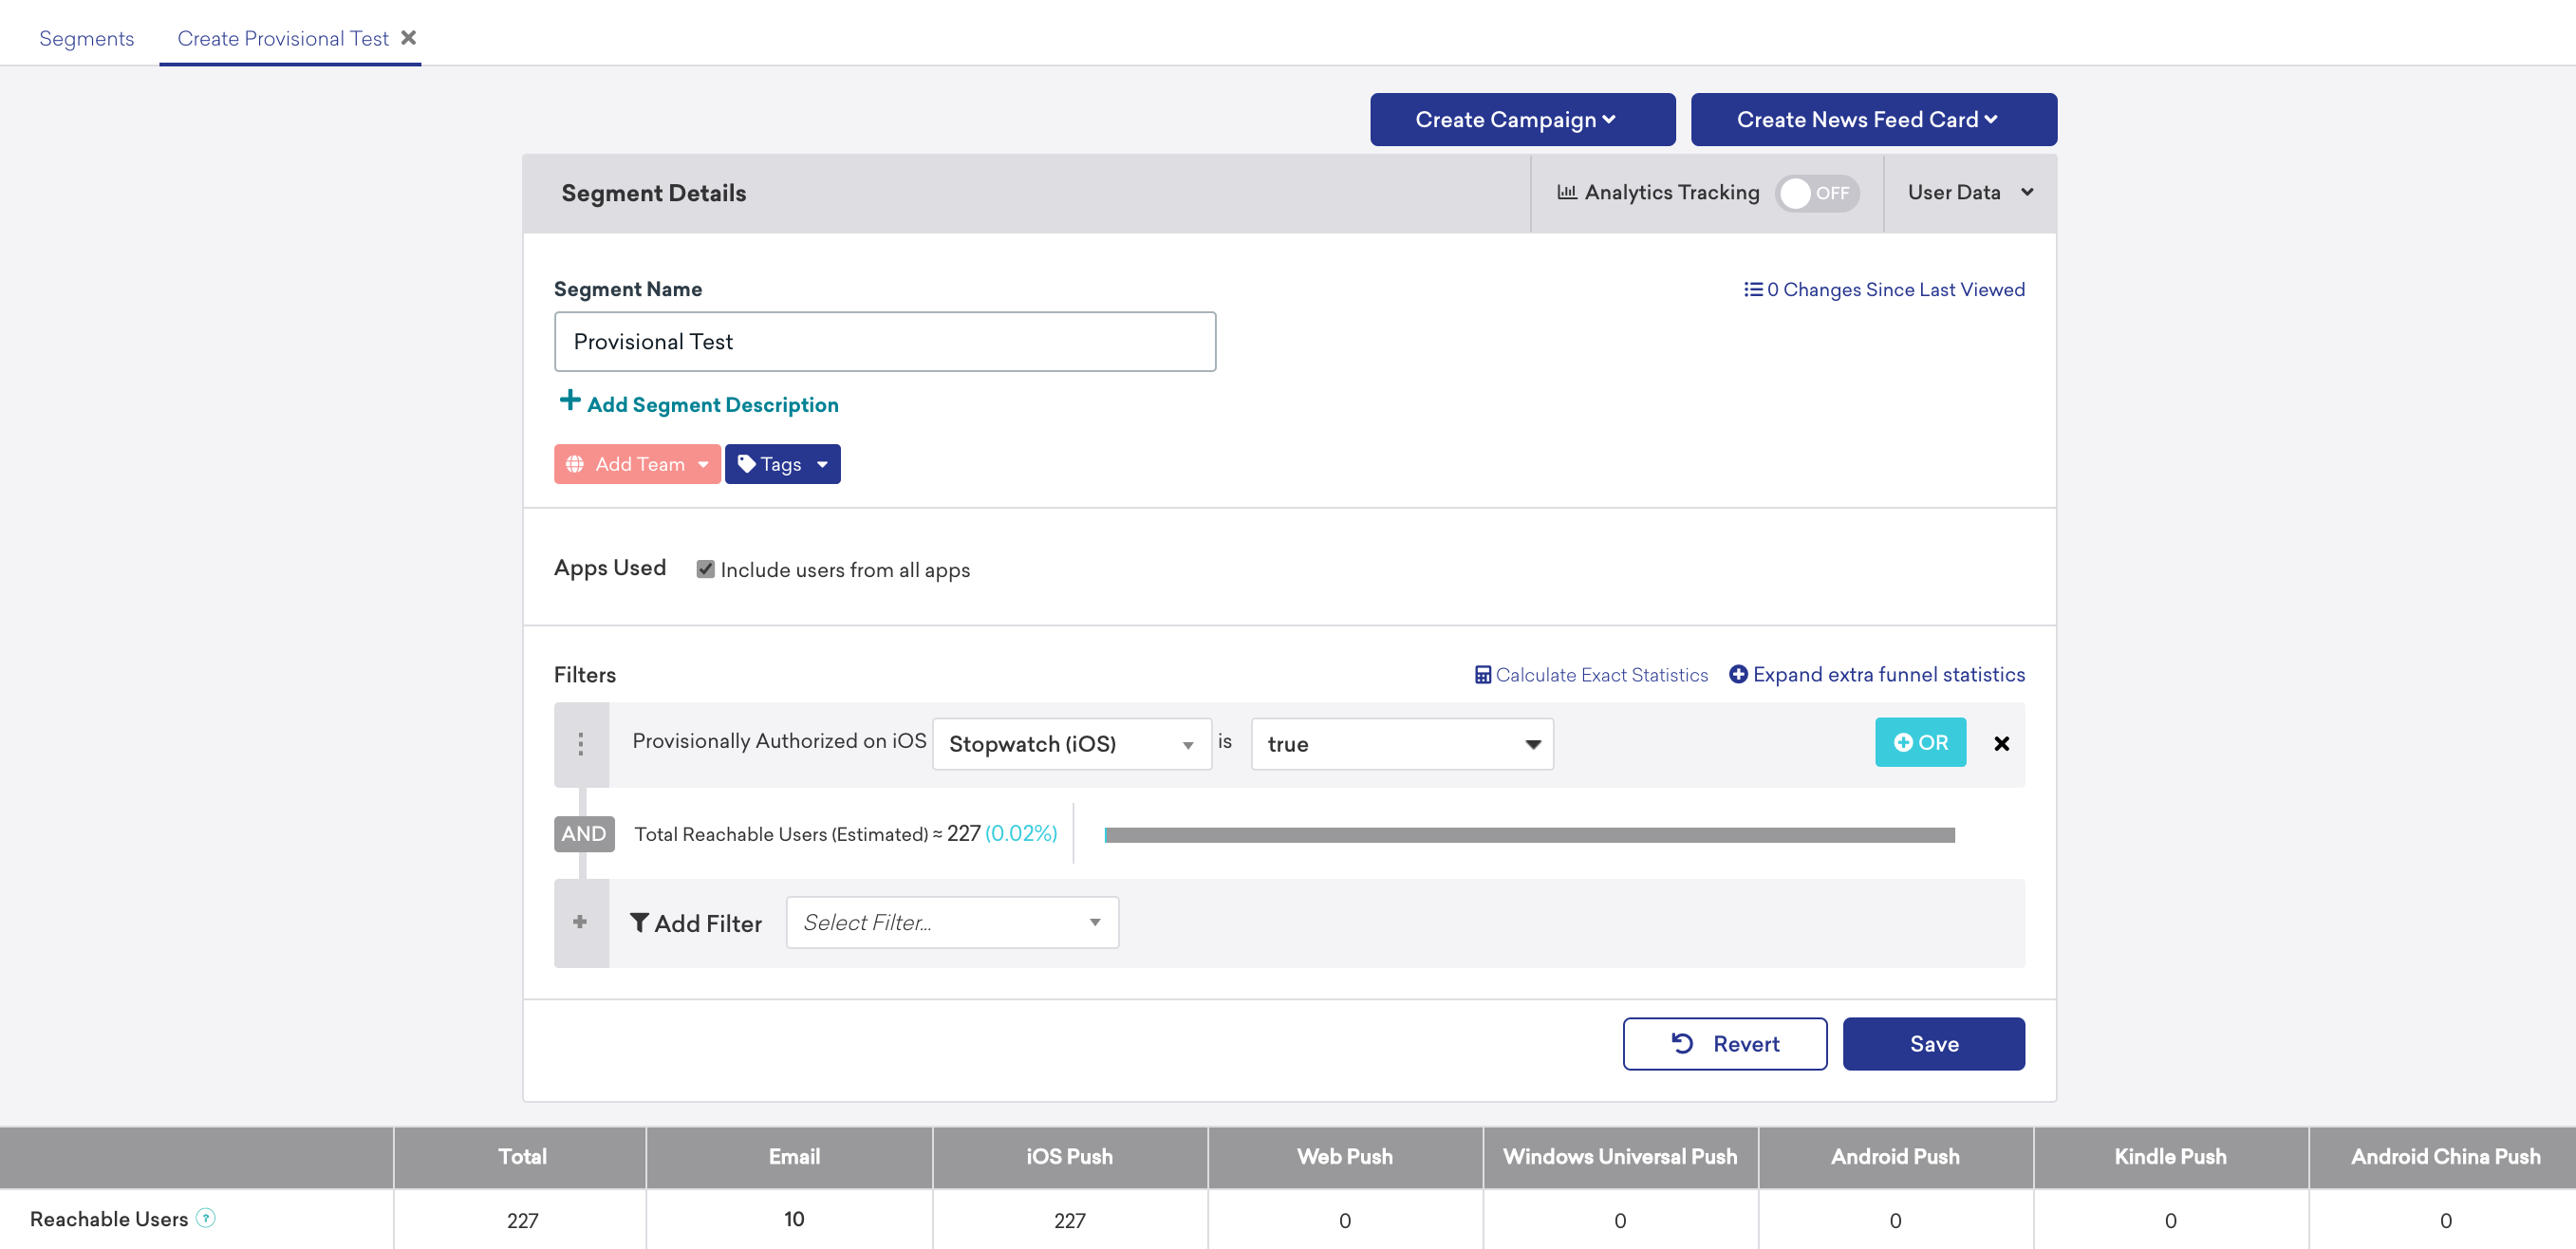Expand the true/false value dropdown
The image size is (2576, 1249).
(1526, 743)
